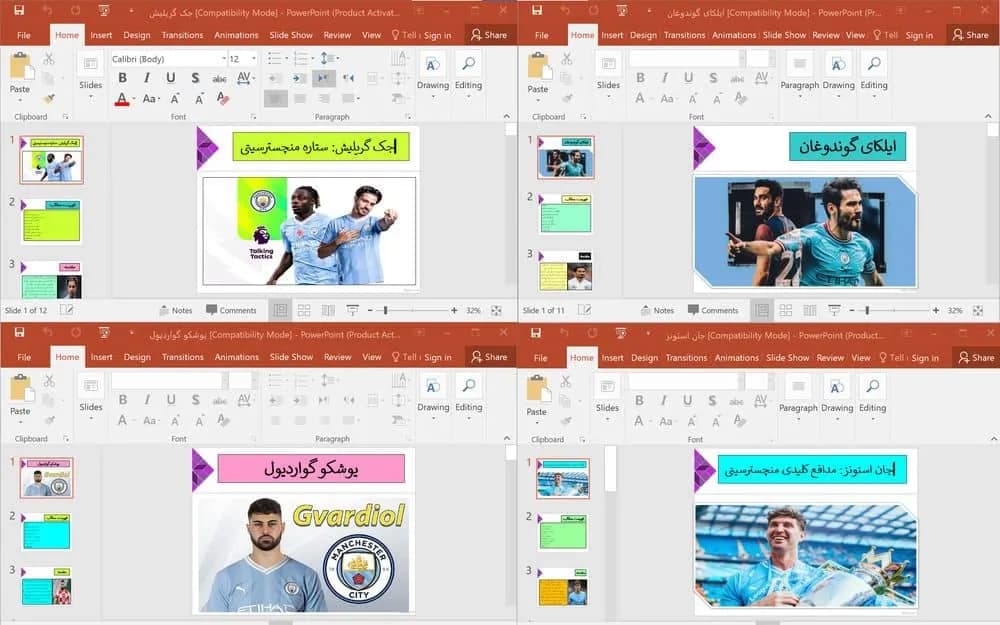Click the red Font Color button in Grealish window

pos(122,99)
